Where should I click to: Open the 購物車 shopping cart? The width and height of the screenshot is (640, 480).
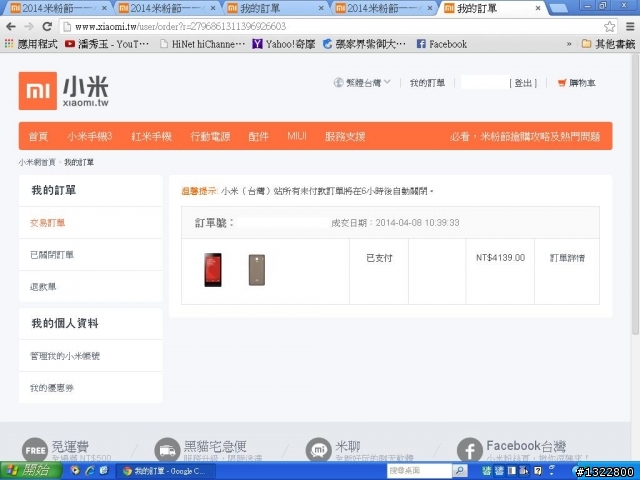pos(576,83)
